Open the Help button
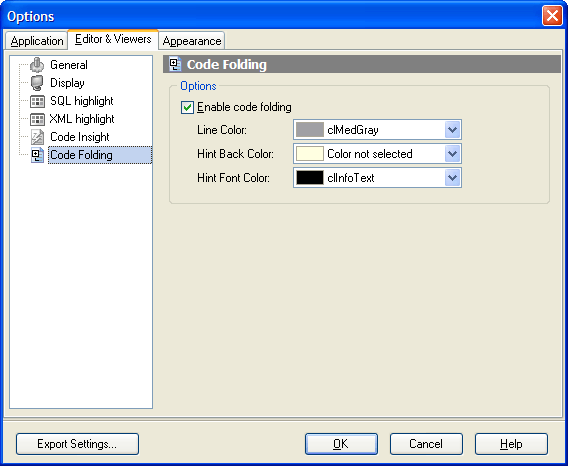Image resolution: width=568 pixels, height=466 pixels. pyautogui.click(x=511, y=444)
